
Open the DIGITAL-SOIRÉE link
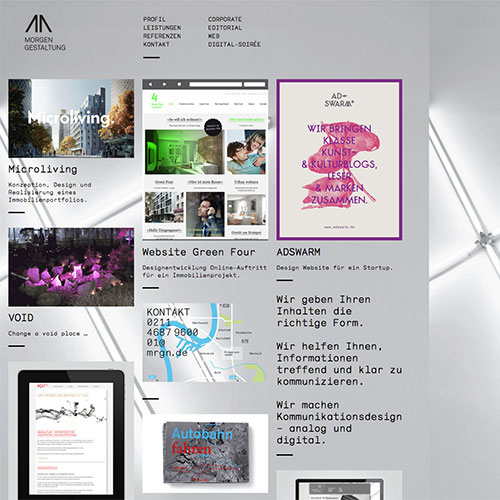234,44
